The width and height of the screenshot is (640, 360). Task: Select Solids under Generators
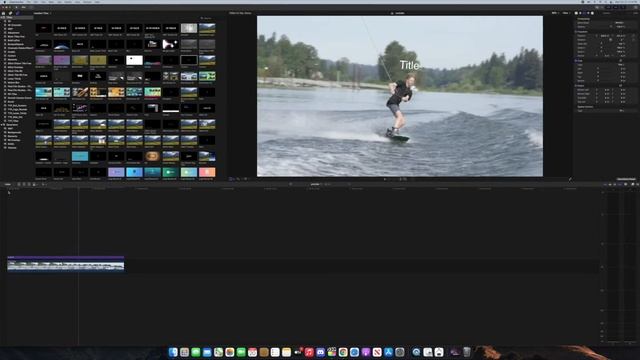pyautogui.click(x=11, y=144)
